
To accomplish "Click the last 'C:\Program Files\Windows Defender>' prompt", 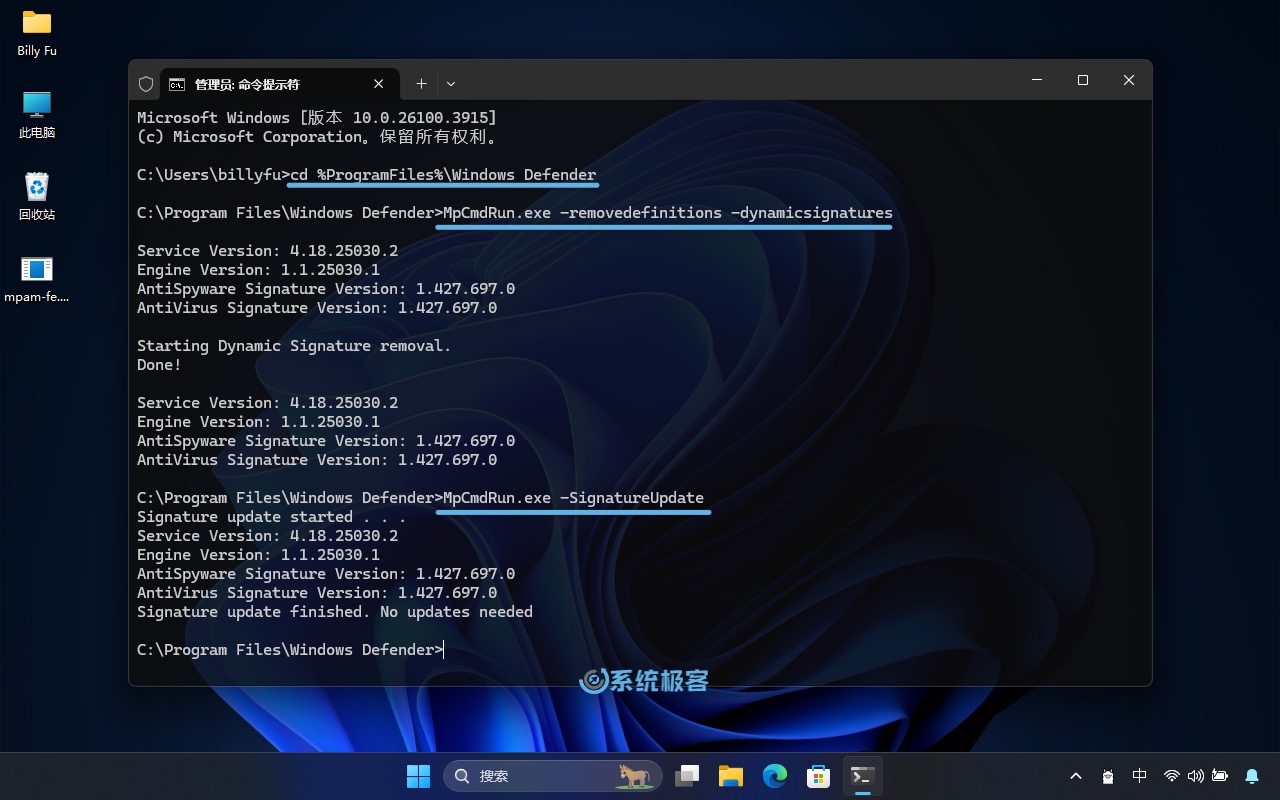I will click(290, 650).
